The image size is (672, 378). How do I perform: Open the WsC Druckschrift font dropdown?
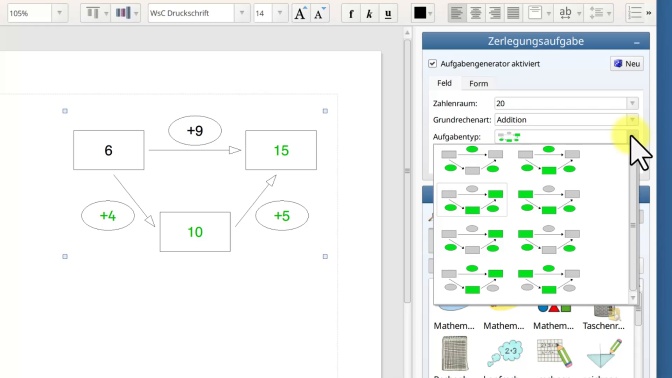coord(242,13)
